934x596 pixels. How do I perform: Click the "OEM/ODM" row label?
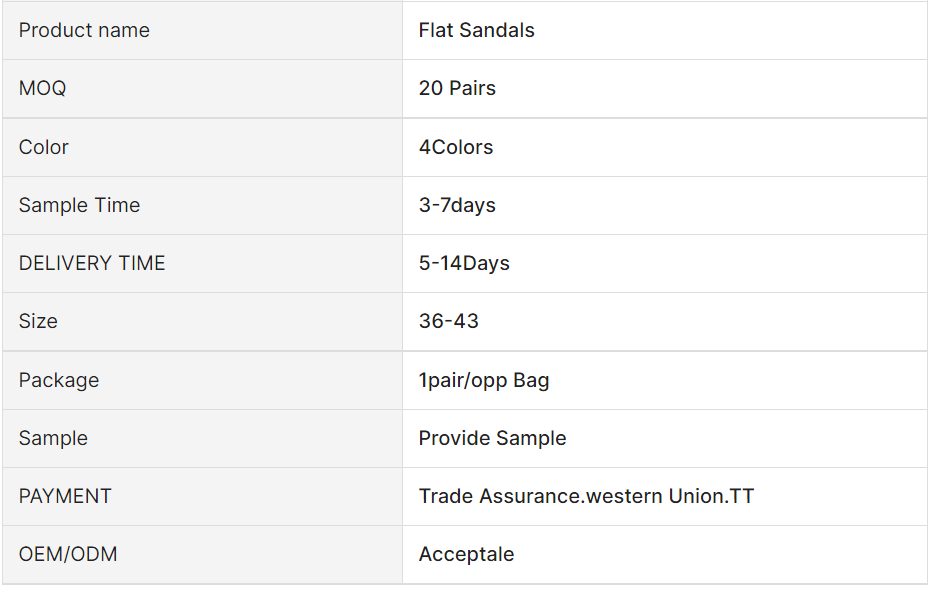(x=68, y=554)
